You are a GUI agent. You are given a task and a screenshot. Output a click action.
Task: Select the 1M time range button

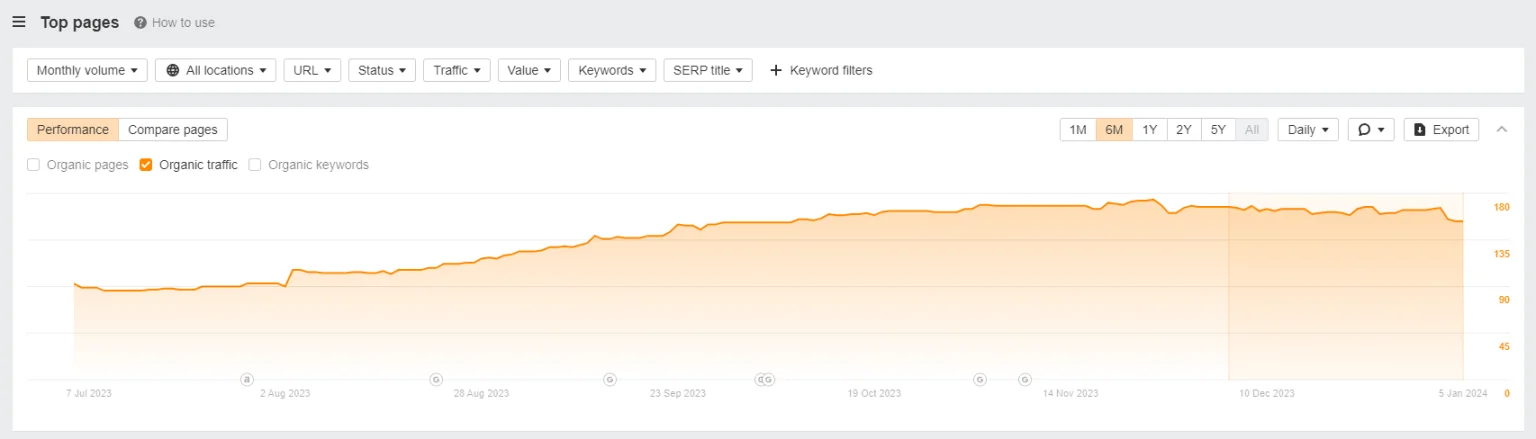click(x=1077, y=129)
